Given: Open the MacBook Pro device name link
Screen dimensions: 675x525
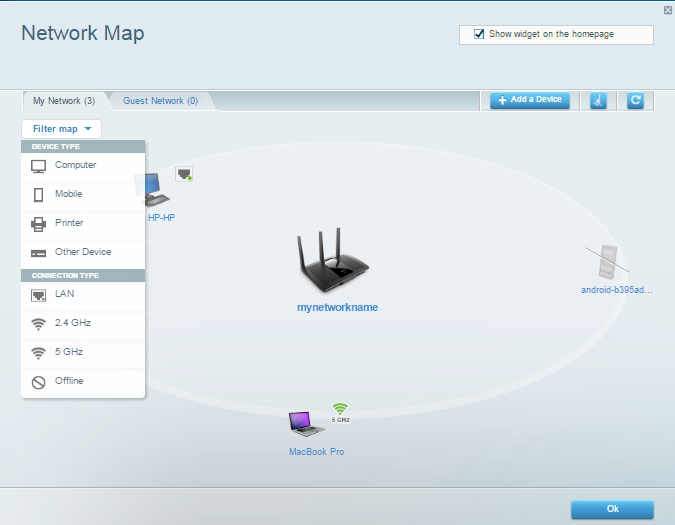Looking at the screenshot, I should point(316,452).
